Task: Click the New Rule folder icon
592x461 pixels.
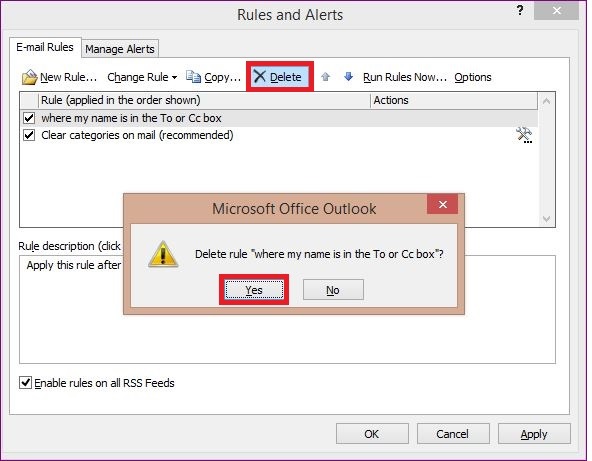Action: [x=29, y=77]
